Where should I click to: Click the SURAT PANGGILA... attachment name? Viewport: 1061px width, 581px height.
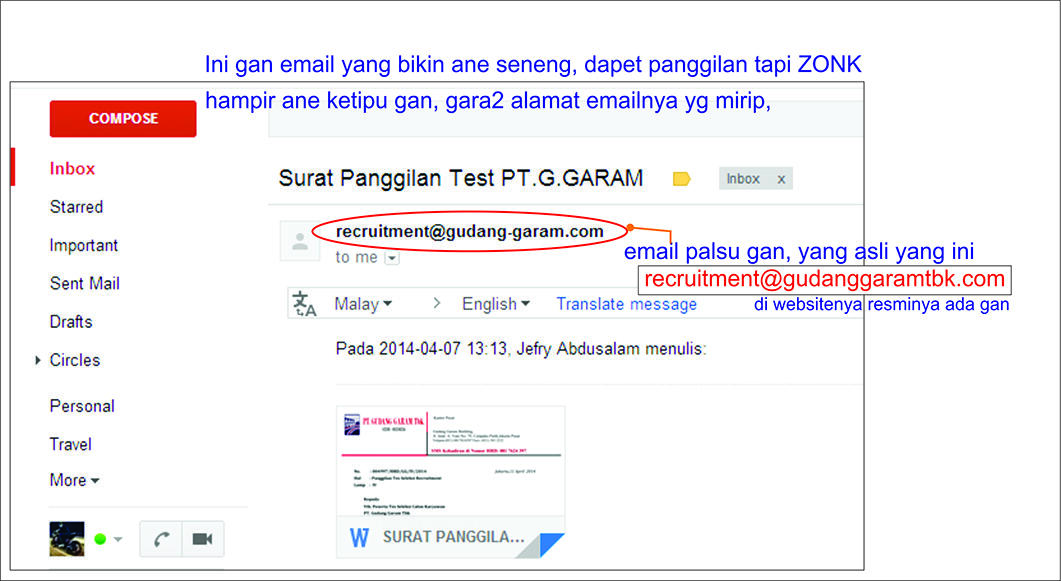tap(454, 538)
